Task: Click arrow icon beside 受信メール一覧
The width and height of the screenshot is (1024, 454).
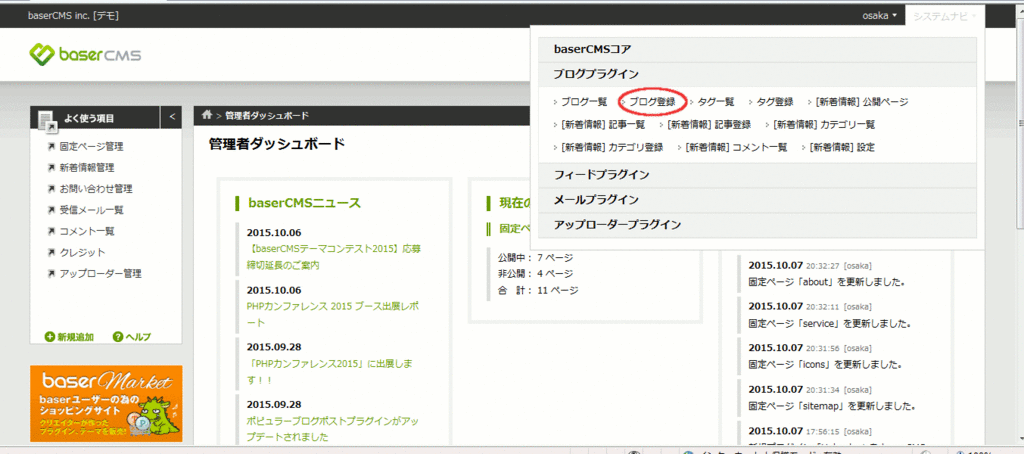Action: [x=52, y=210]
